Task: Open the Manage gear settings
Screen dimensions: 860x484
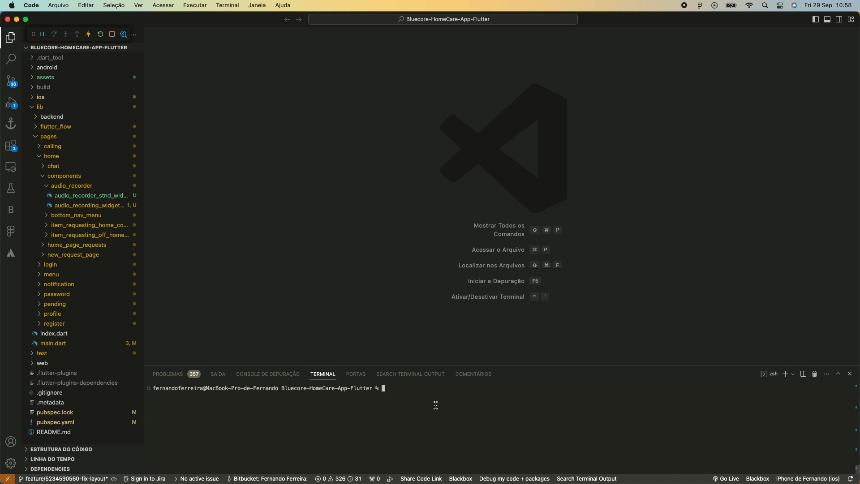Action: [x=10, y=463]
